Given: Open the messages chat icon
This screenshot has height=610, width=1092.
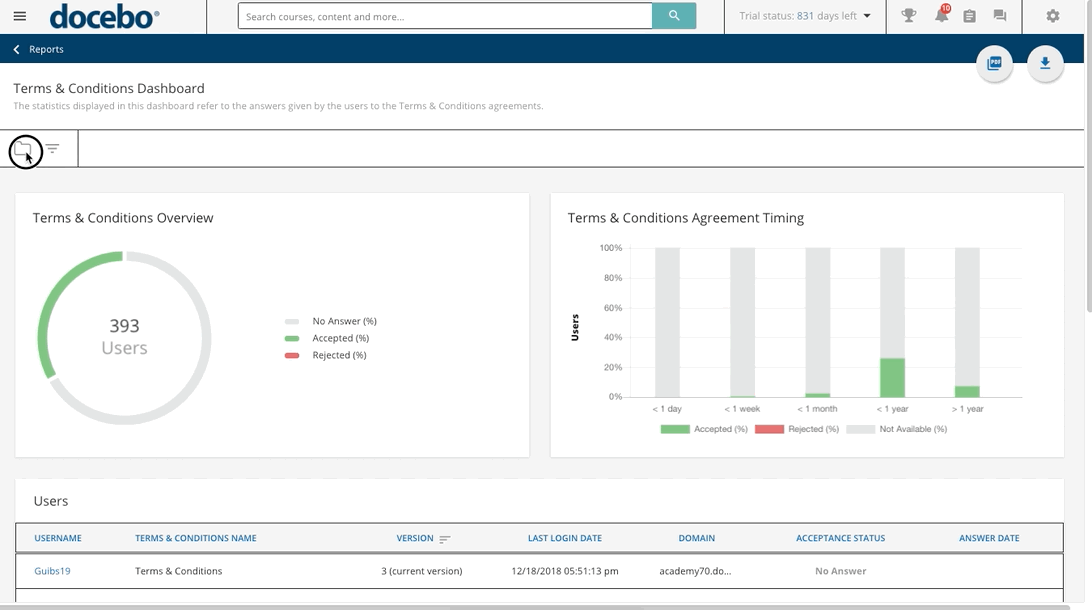Looking at the screenshot, I should click(1000, 15).
